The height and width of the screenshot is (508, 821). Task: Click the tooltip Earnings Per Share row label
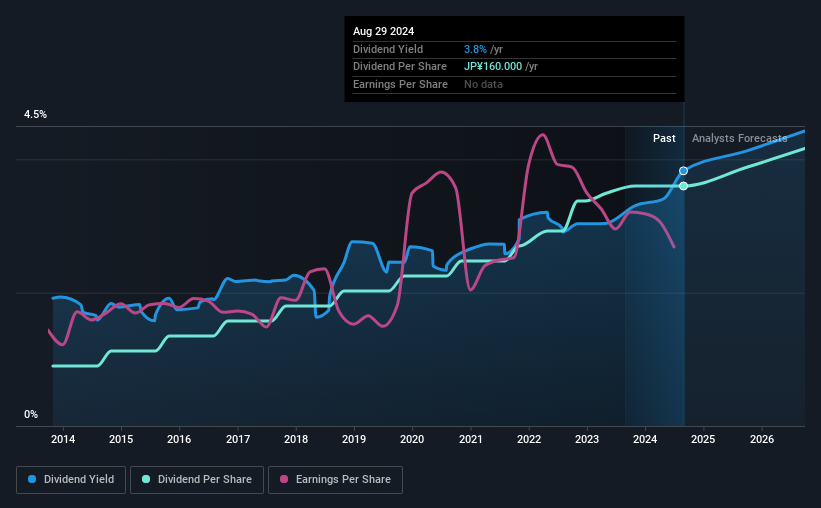click(x=401, y=84)
